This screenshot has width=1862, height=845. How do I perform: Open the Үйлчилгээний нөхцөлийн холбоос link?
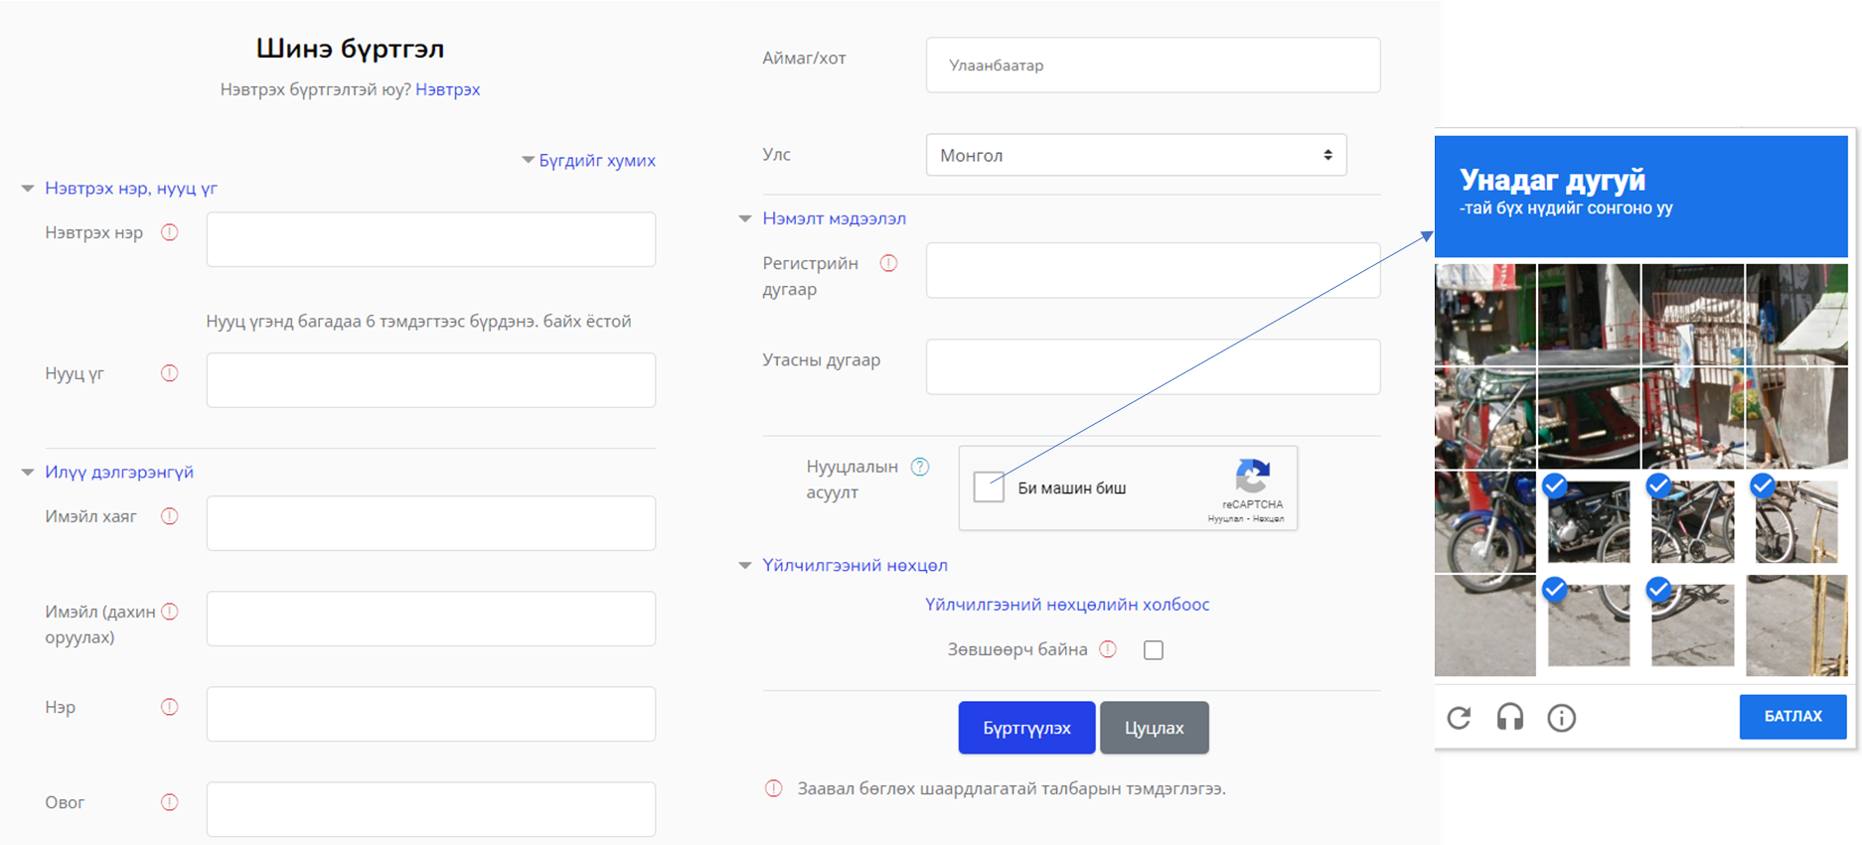1066,604
